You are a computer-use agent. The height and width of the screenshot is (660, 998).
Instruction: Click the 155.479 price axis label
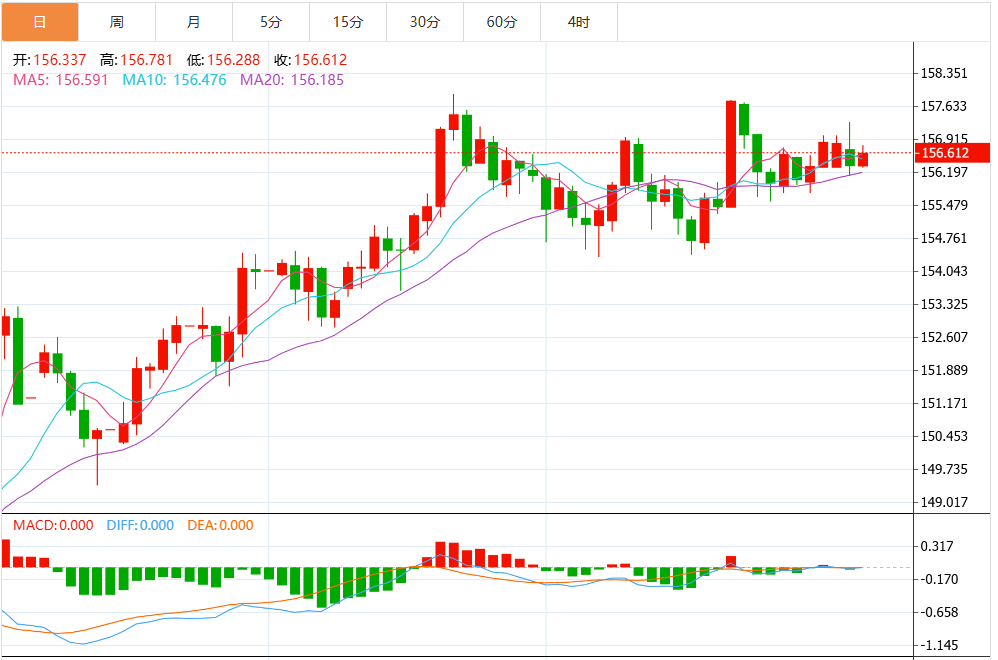pyautogui.click(x=945, y=205)
